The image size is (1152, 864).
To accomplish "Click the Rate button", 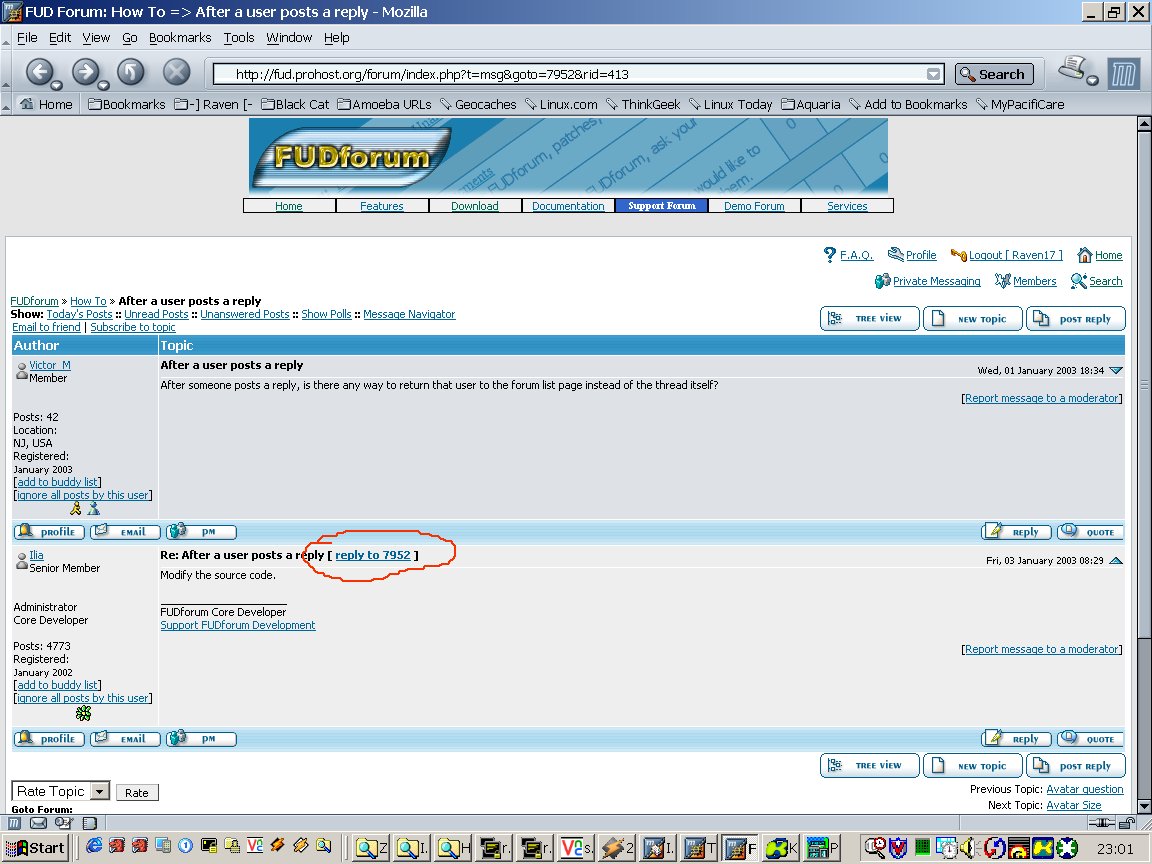I will coord(137,793).
